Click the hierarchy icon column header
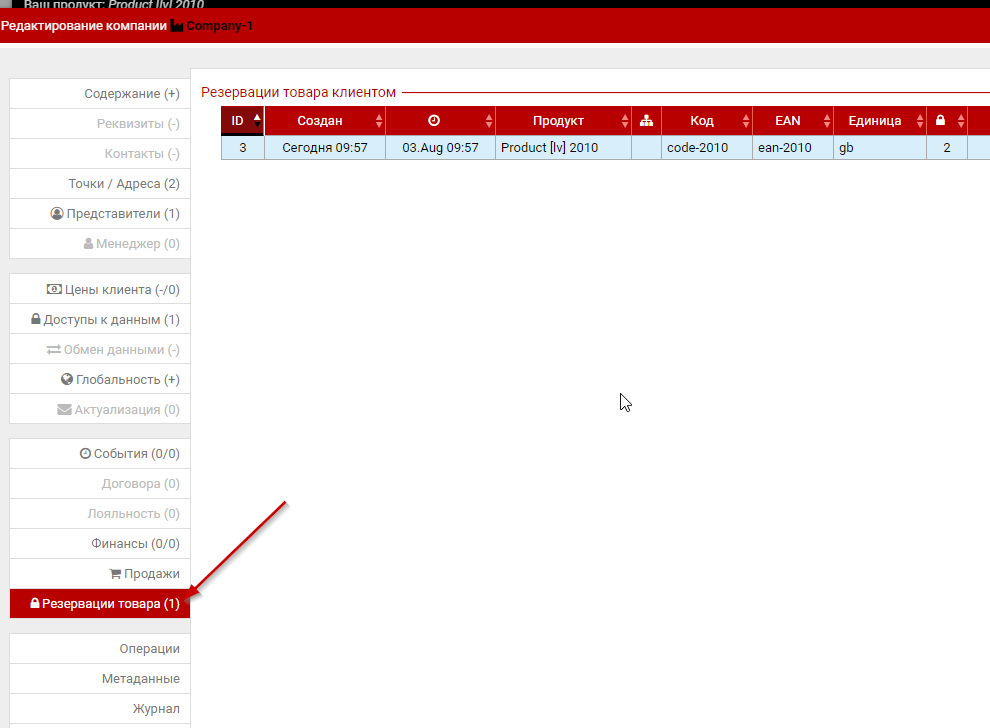This screenshot has width=990, height=728. pos(646,121)
